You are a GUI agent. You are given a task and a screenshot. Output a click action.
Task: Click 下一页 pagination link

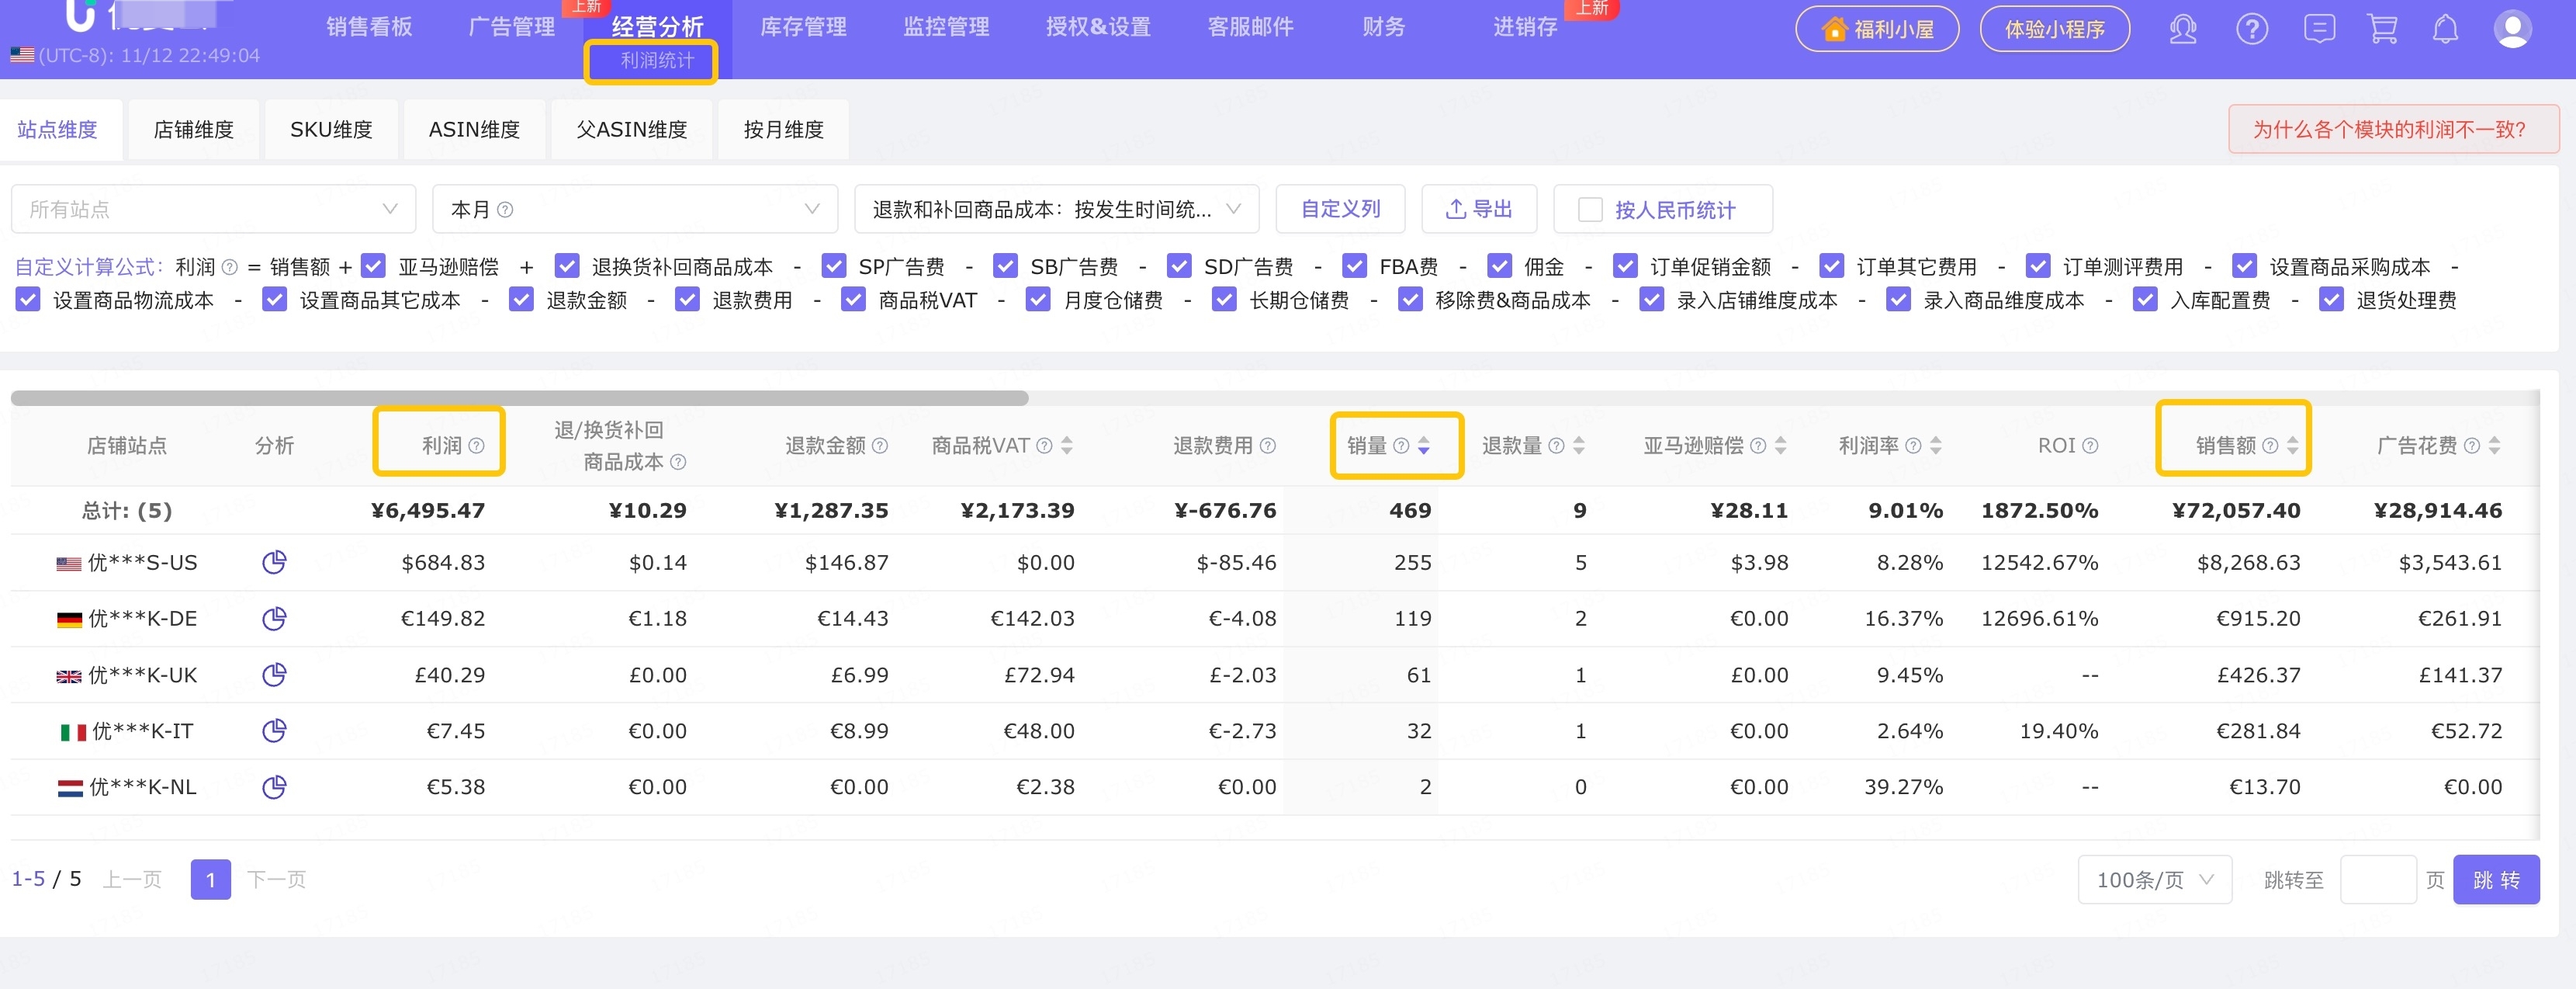pos(276,880)
